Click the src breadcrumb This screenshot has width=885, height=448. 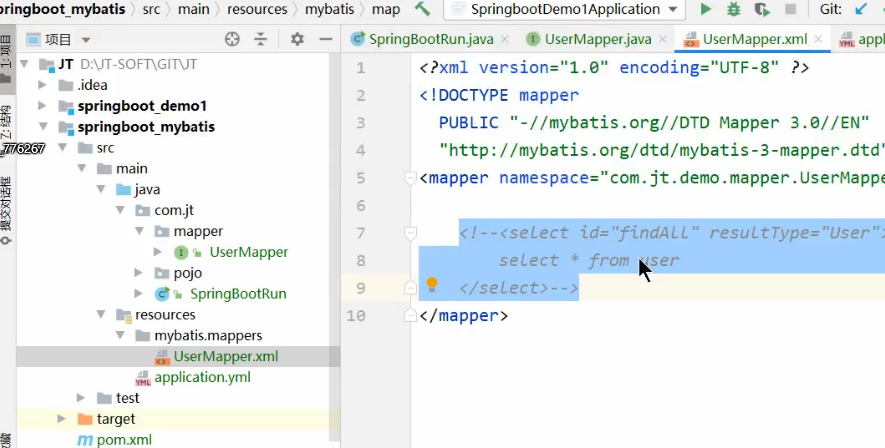coord(152,9)
